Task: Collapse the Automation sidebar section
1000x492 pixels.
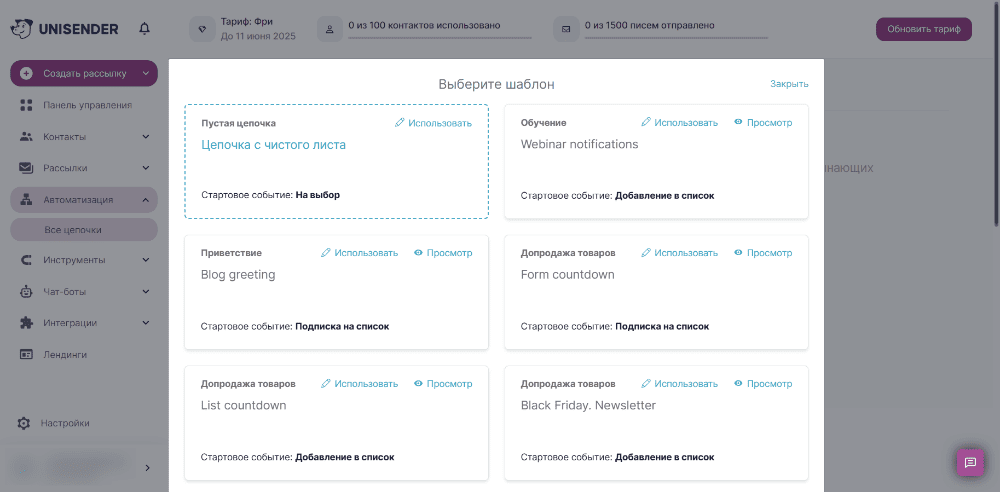Action: (x=145, y=200)
